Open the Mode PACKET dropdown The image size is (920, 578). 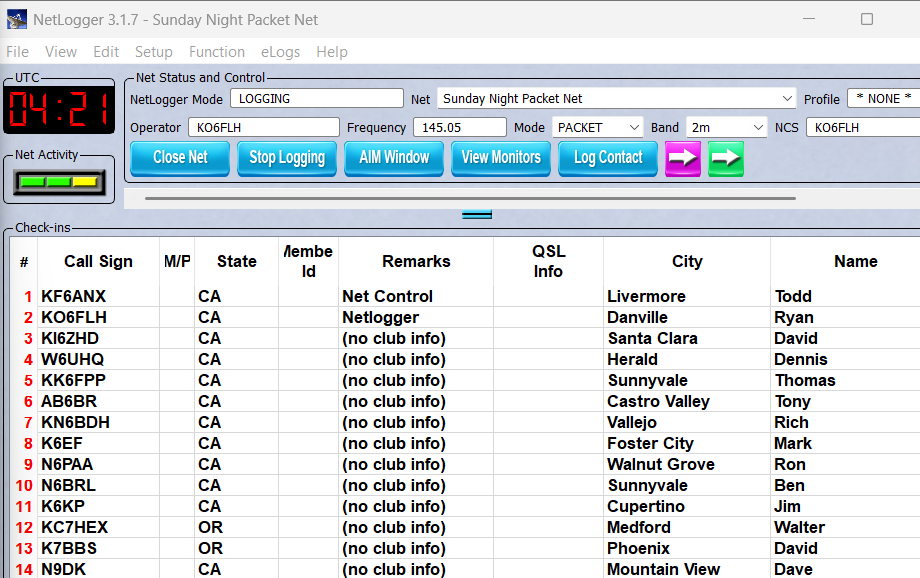(x=632, y=128)
